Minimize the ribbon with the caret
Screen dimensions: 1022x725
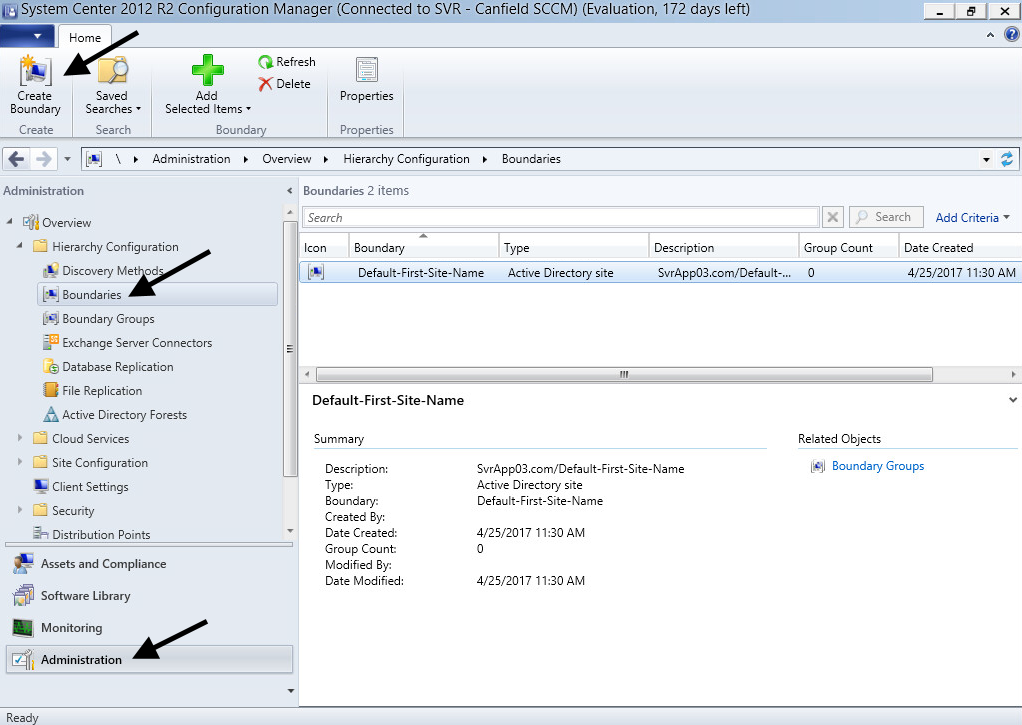(x=991, y=35)
